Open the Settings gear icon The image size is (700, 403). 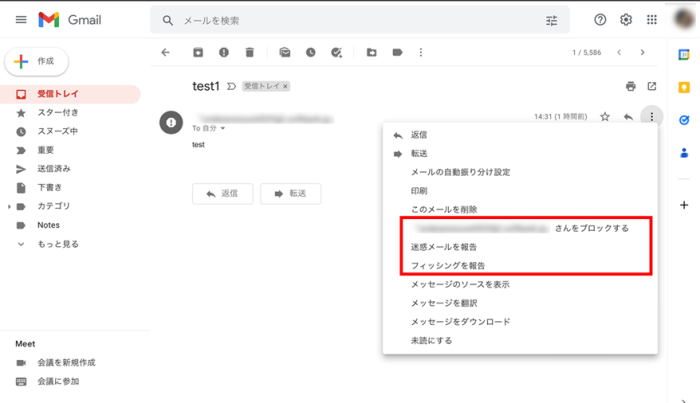(x=626, y=20)
